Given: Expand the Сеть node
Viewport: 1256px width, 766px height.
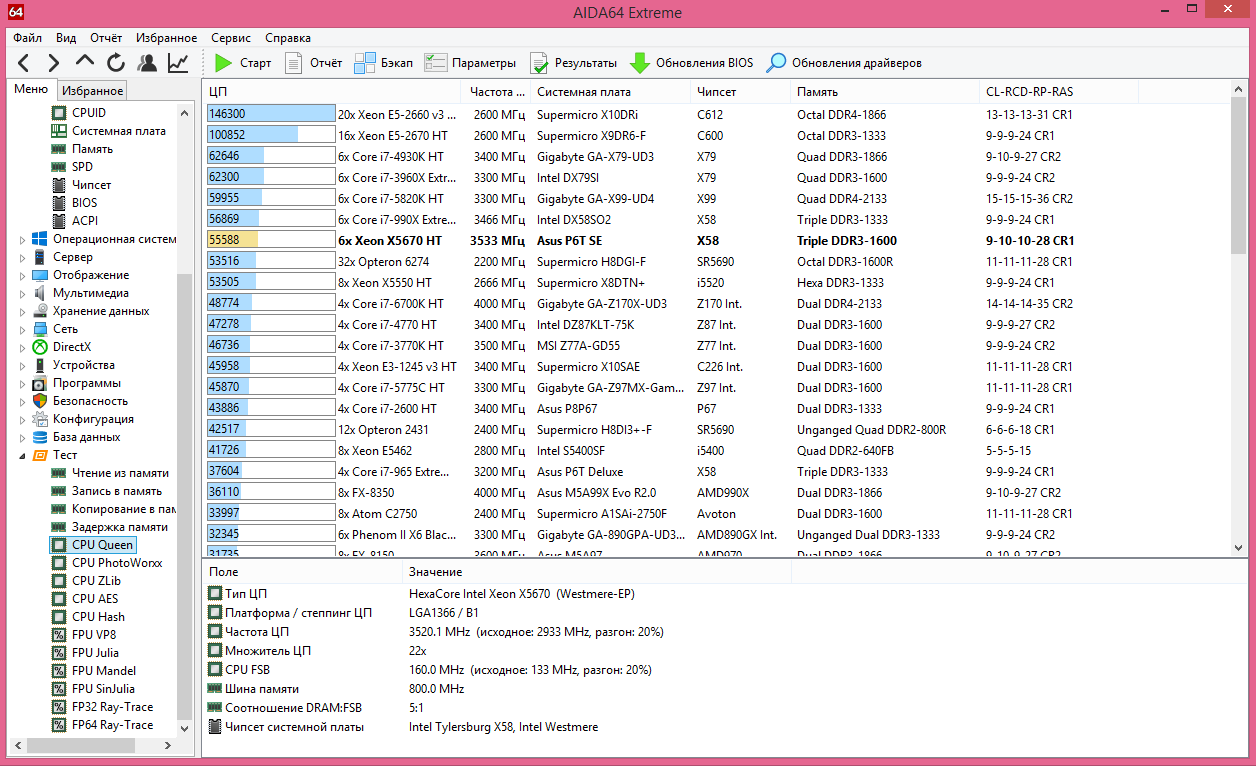Looking at the screenshot, I should (23, 329).
